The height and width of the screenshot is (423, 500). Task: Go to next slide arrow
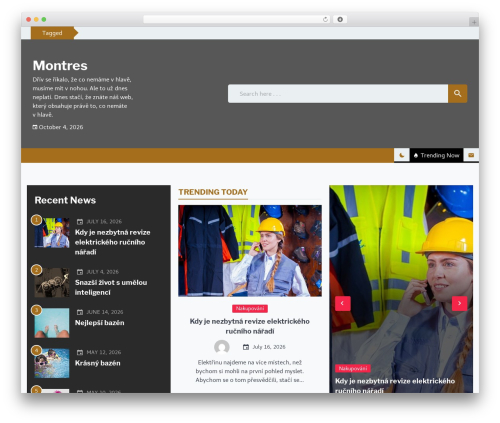pos(459,303)
